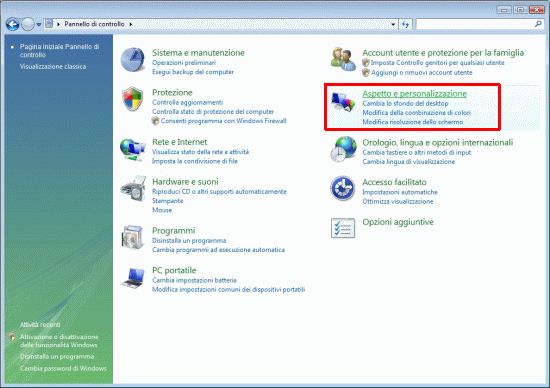The height and width of the screenshot is (388, 550).
Task: Open the Sistema e manutenzione pie chart icon
Action: [132, 60]
